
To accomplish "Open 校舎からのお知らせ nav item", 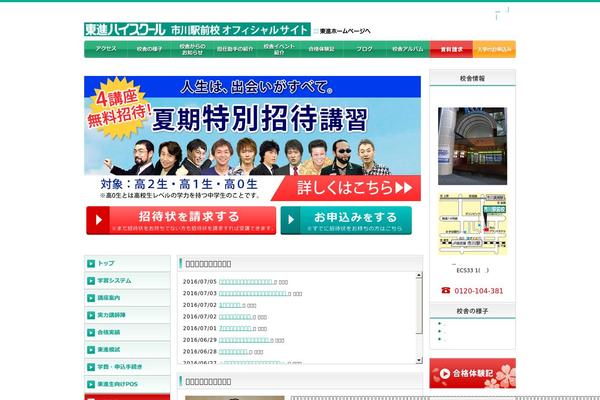I will tap(192, 49).
